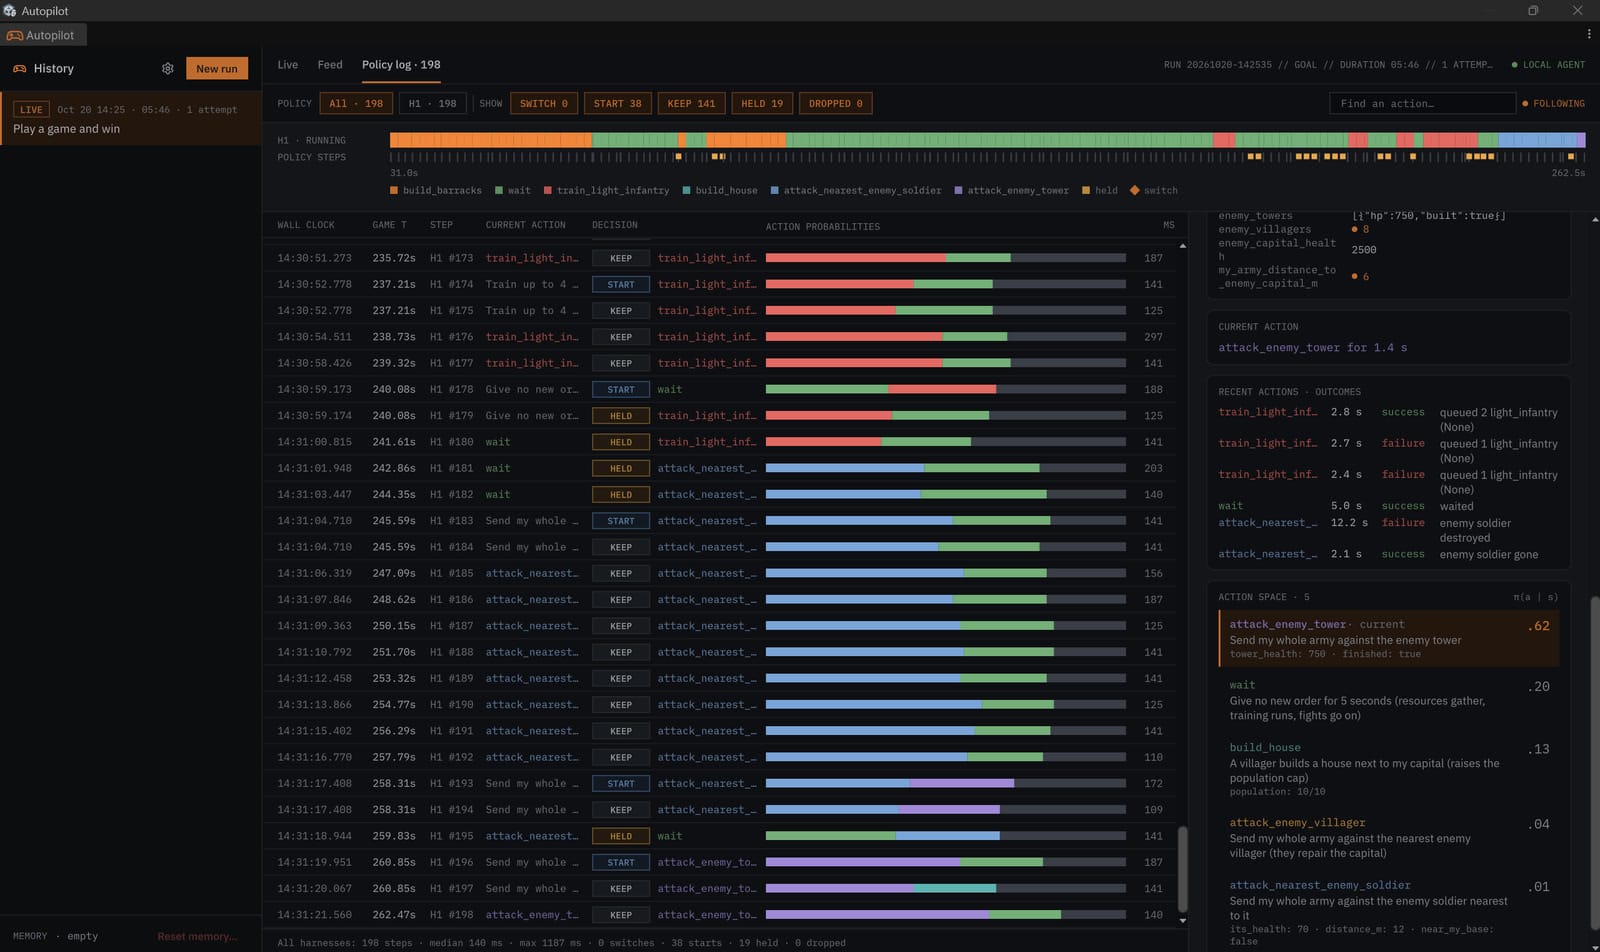Select the wait action in action space

coord(1389,700)
